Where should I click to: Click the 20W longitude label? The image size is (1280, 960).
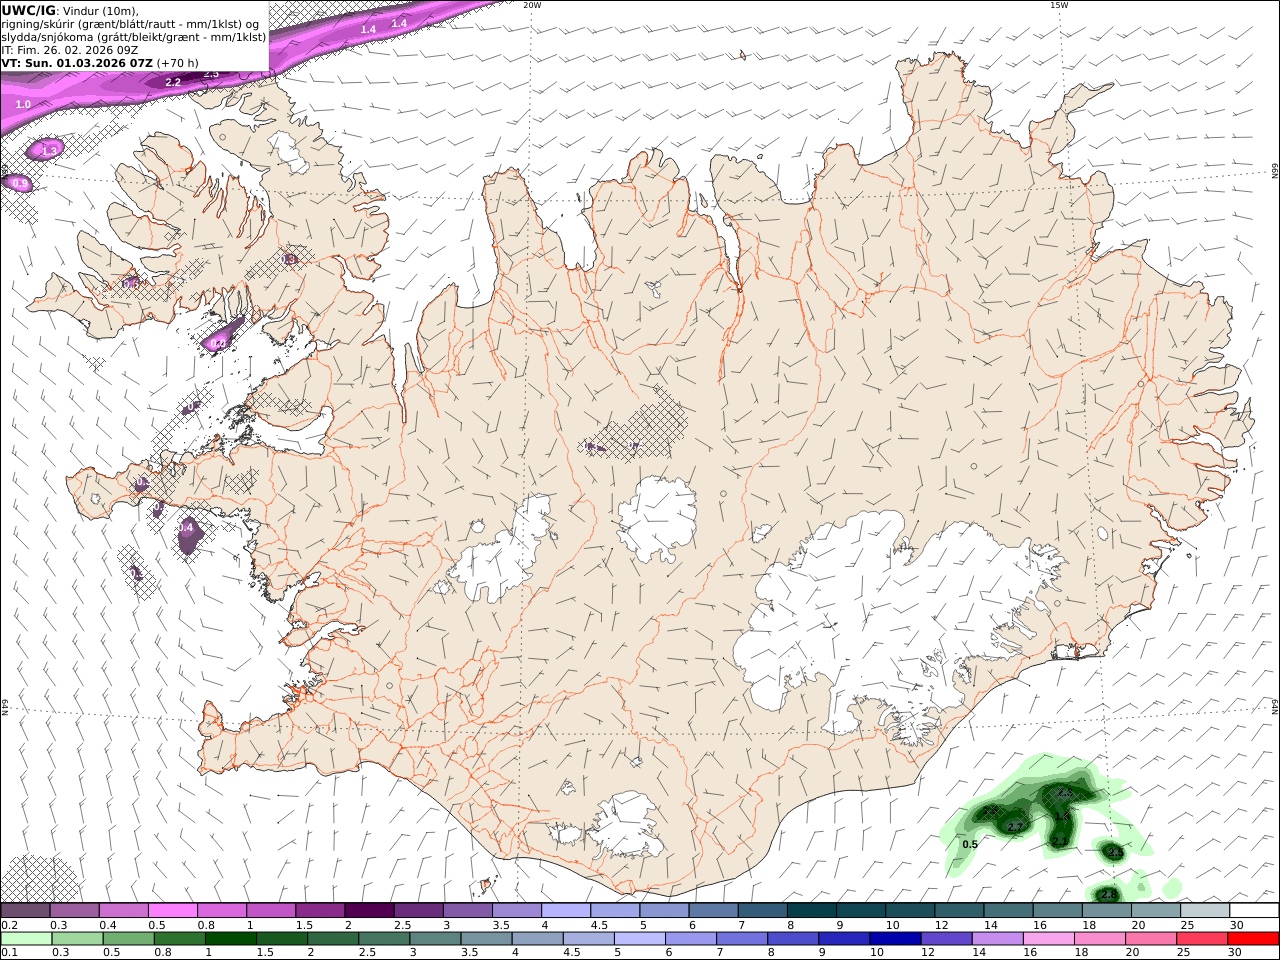tap(533, 5)
